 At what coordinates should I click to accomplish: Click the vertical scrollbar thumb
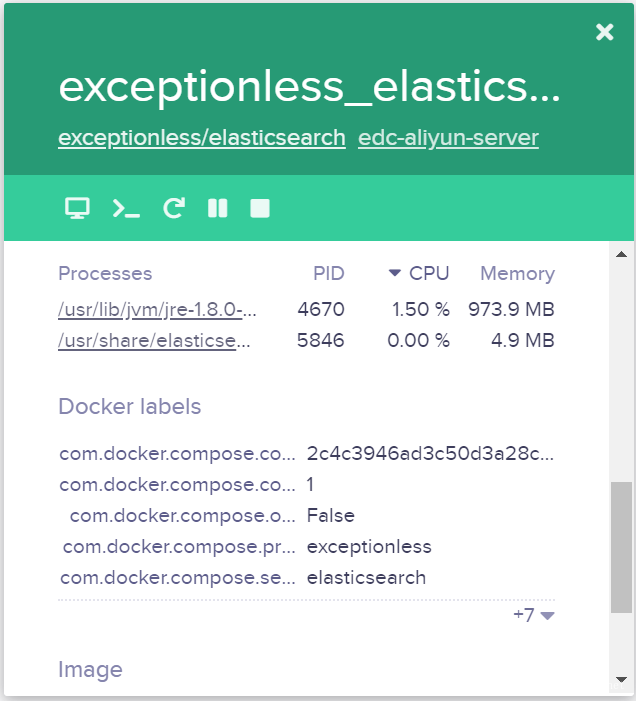pos(621,547)
